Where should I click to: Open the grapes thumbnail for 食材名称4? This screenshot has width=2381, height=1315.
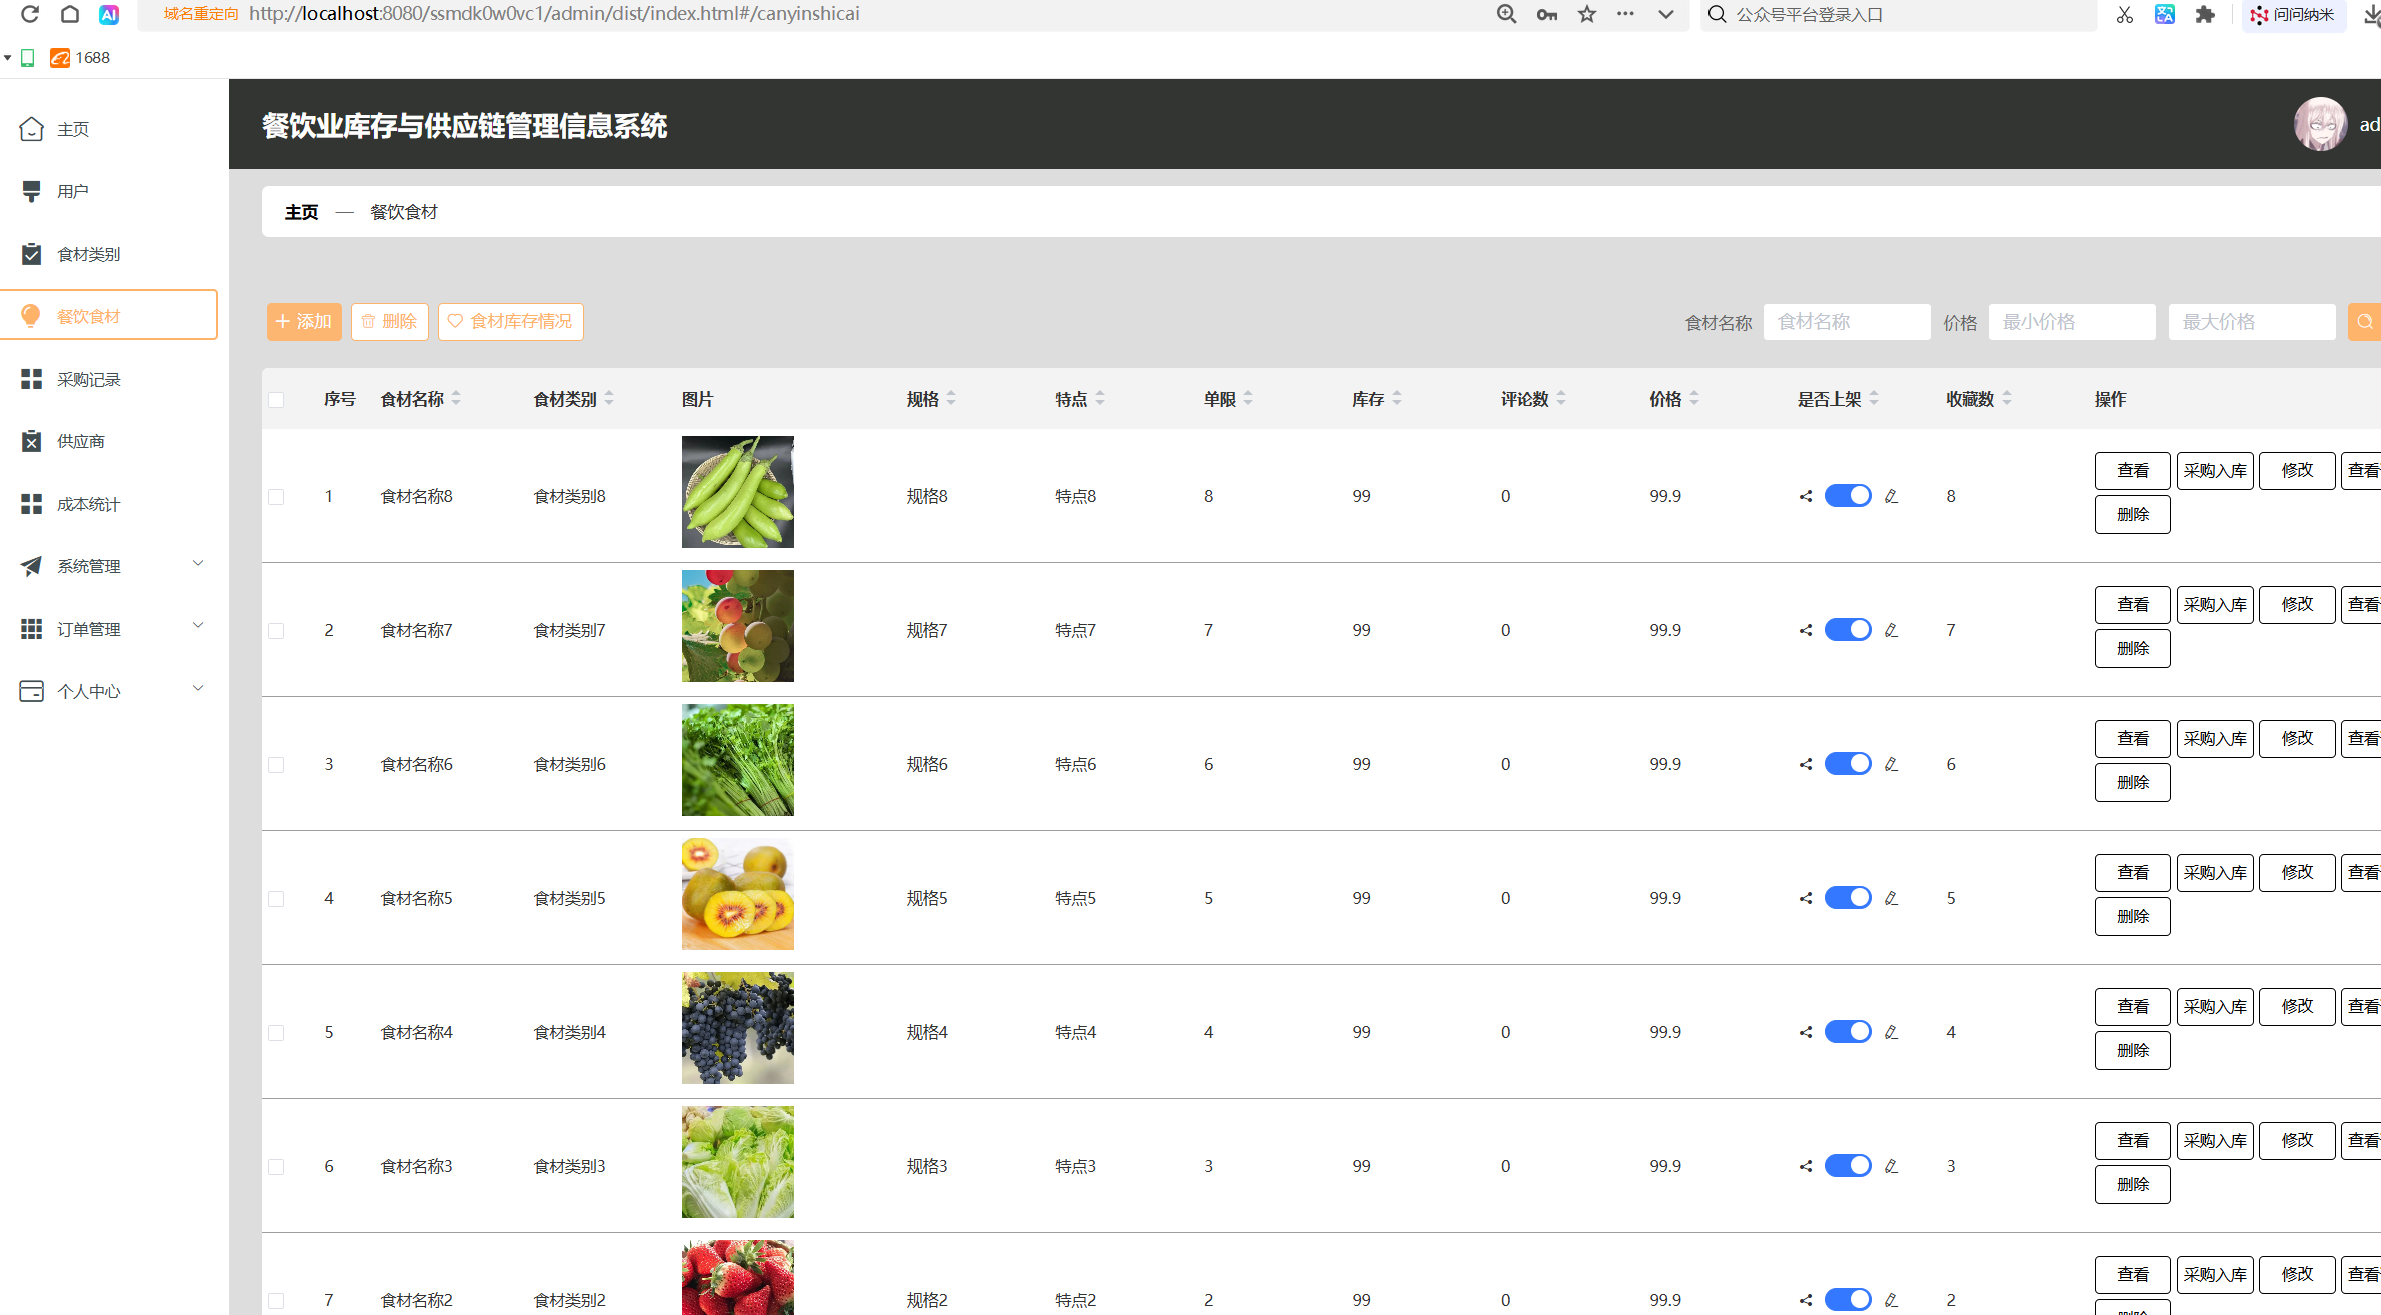[738, 1028]
